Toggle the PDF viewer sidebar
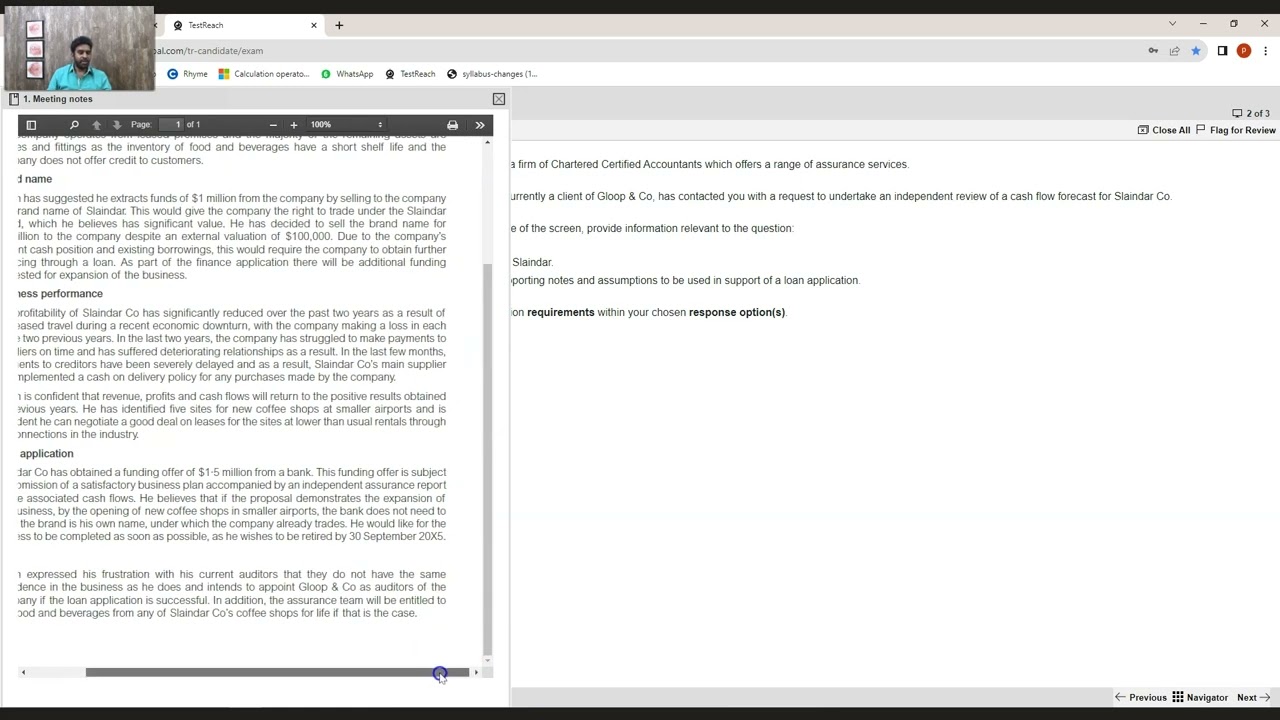The width and height of the screenshot is (1280, 720). coord(31,125)
